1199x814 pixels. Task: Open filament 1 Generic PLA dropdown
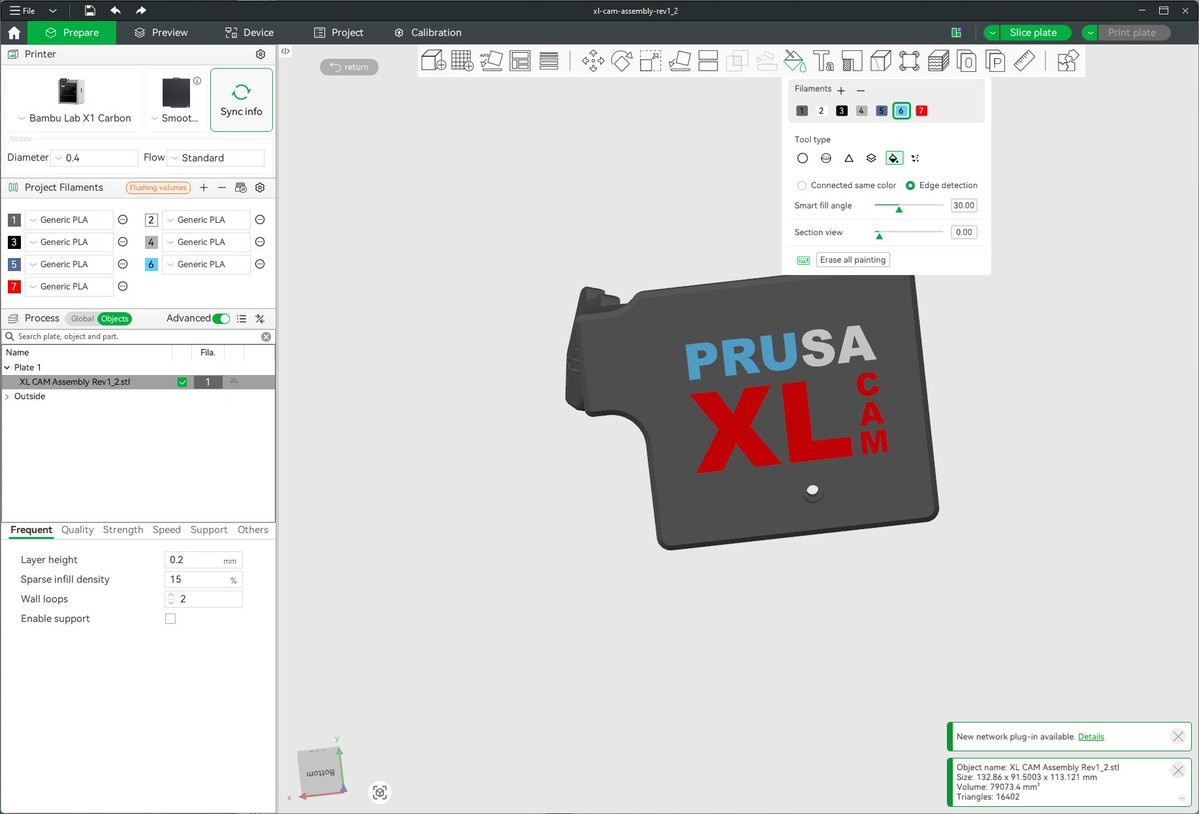[x=69, y=220]
